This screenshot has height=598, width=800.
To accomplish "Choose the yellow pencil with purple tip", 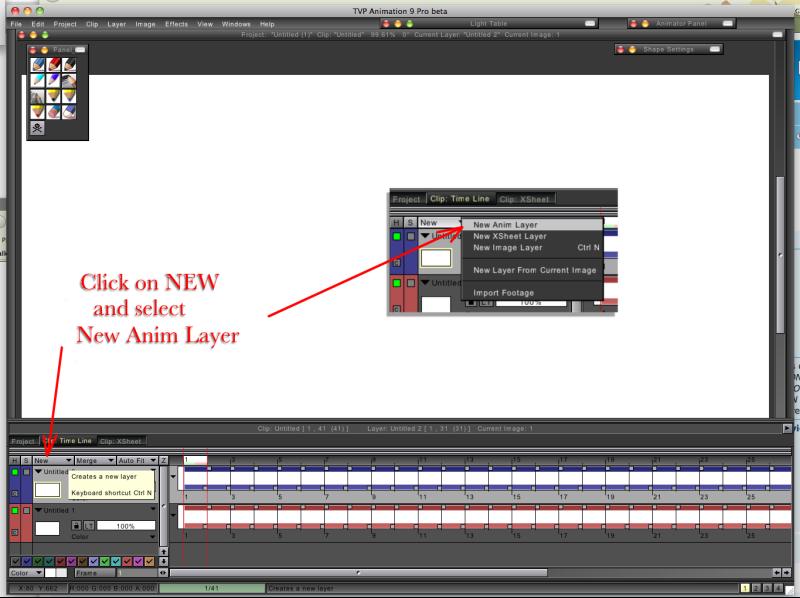I will [69, 96].
